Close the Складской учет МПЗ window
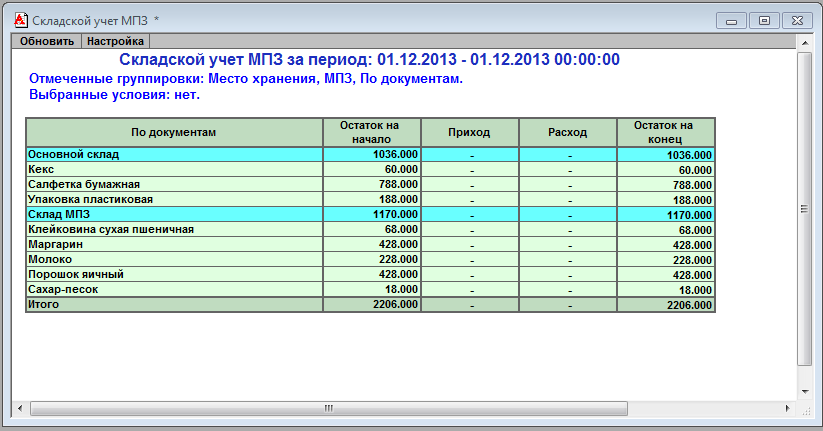 click(x=797, y=21)
